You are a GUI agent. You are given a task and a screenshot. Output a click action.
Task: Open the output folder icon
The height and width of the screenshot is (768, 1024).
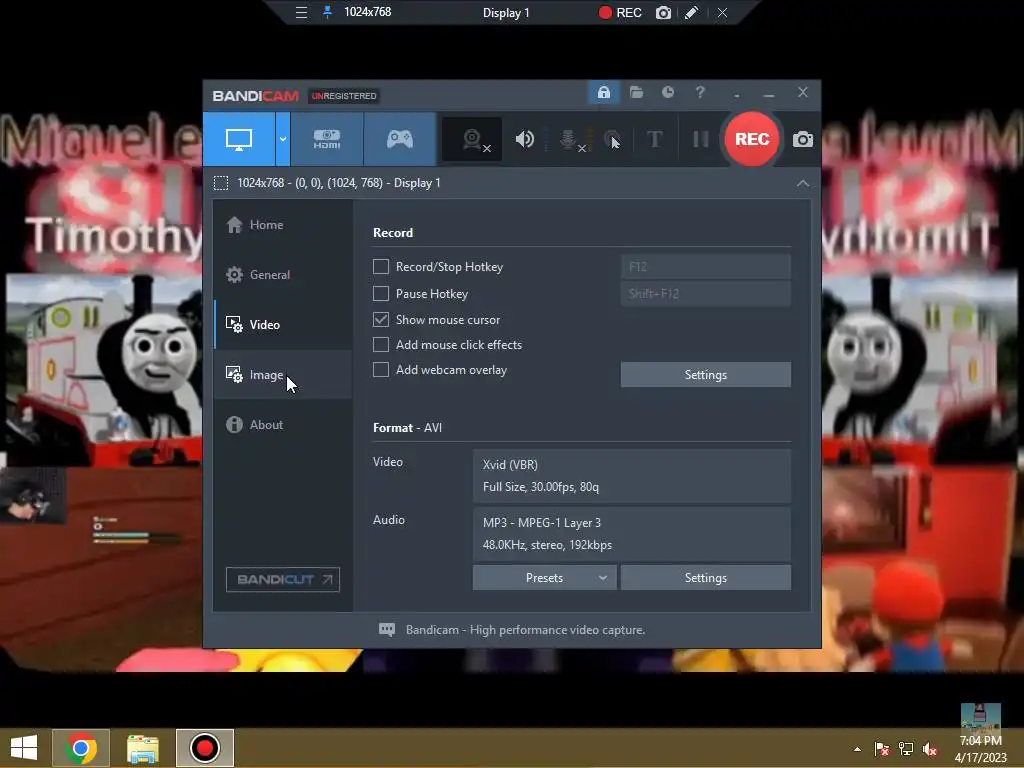pos(636,93)
